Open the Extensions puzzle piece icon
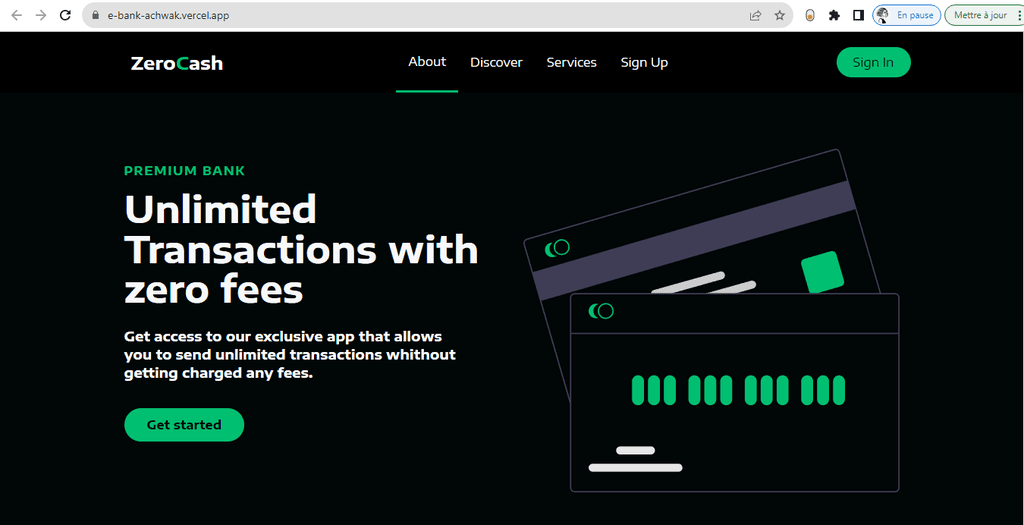This screenshot has height=525, width=1024. coord(834,15)
